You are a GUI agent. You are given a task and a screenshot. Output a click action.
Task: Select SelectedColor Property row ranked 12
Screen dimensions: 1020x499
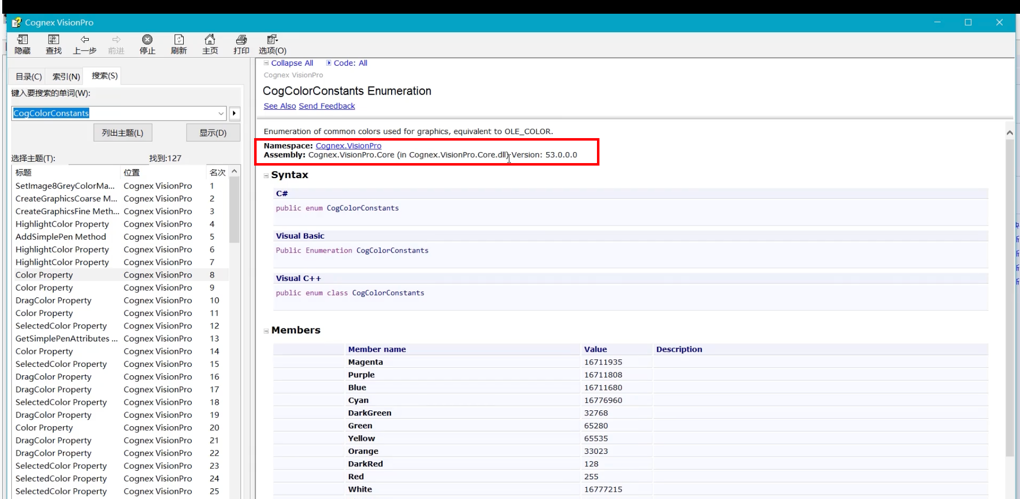click(120, 325)
